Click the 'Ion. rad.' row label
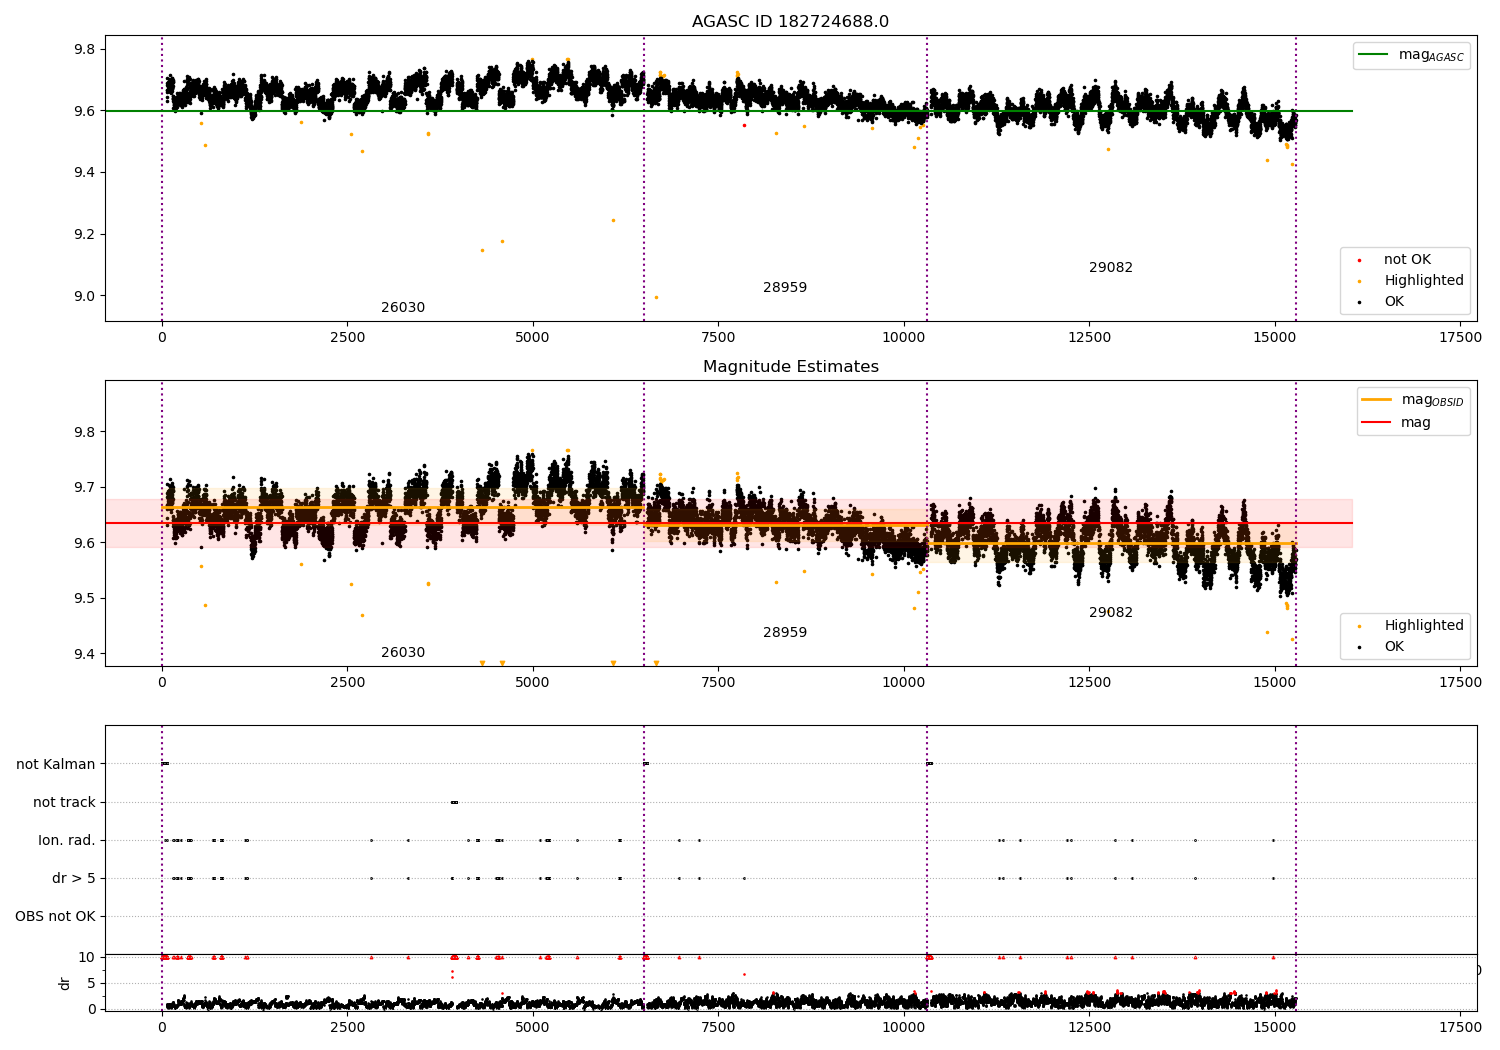The height and width of the screenshot is (1050, 1500). (x=67, y=840)
